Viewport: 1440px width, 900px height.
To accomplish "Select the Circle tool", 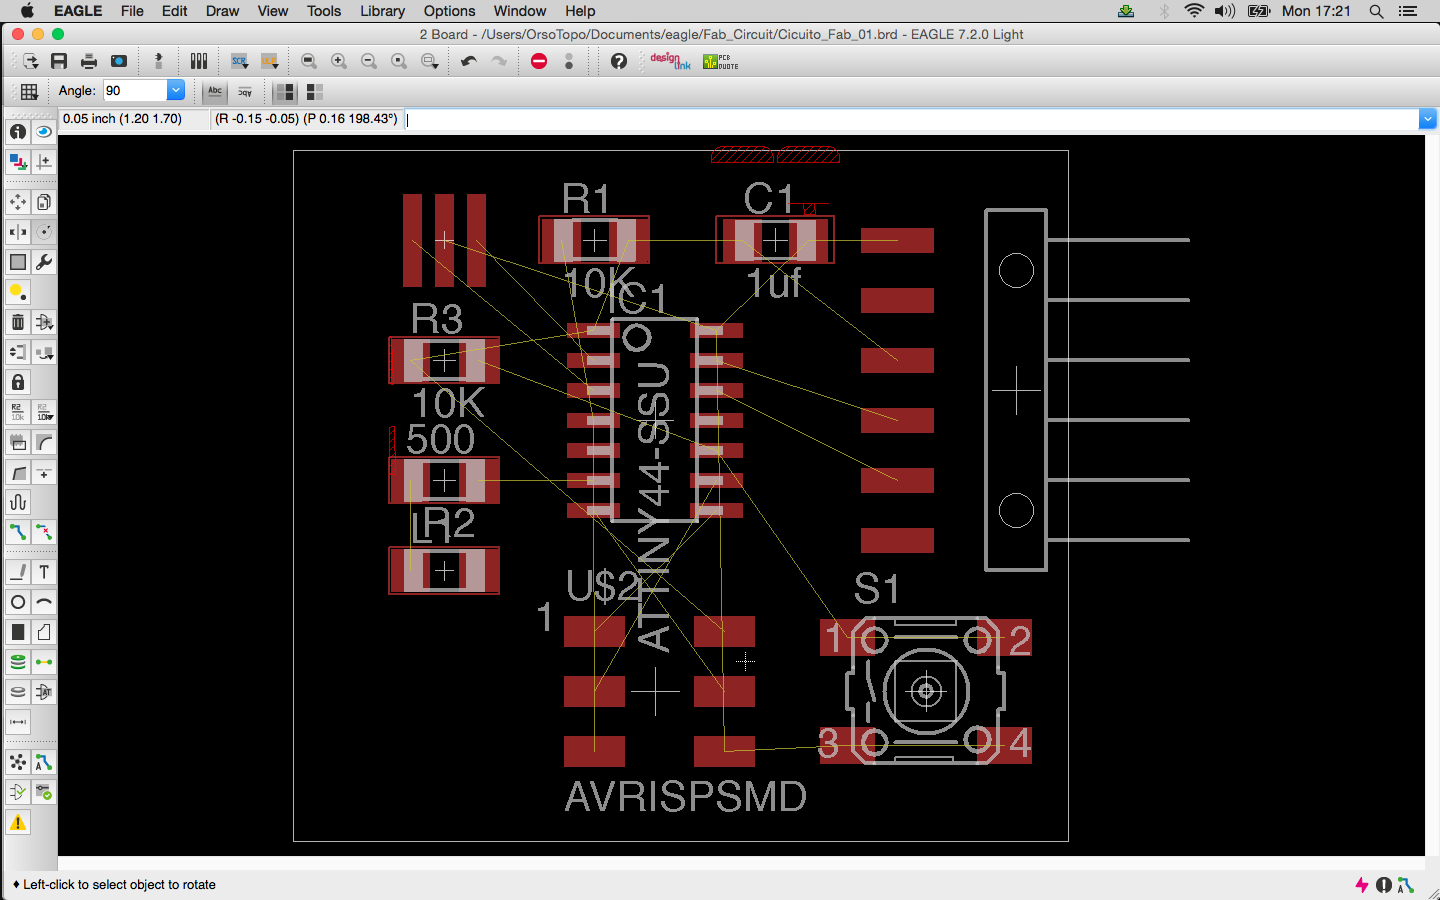I will [18, 602].
